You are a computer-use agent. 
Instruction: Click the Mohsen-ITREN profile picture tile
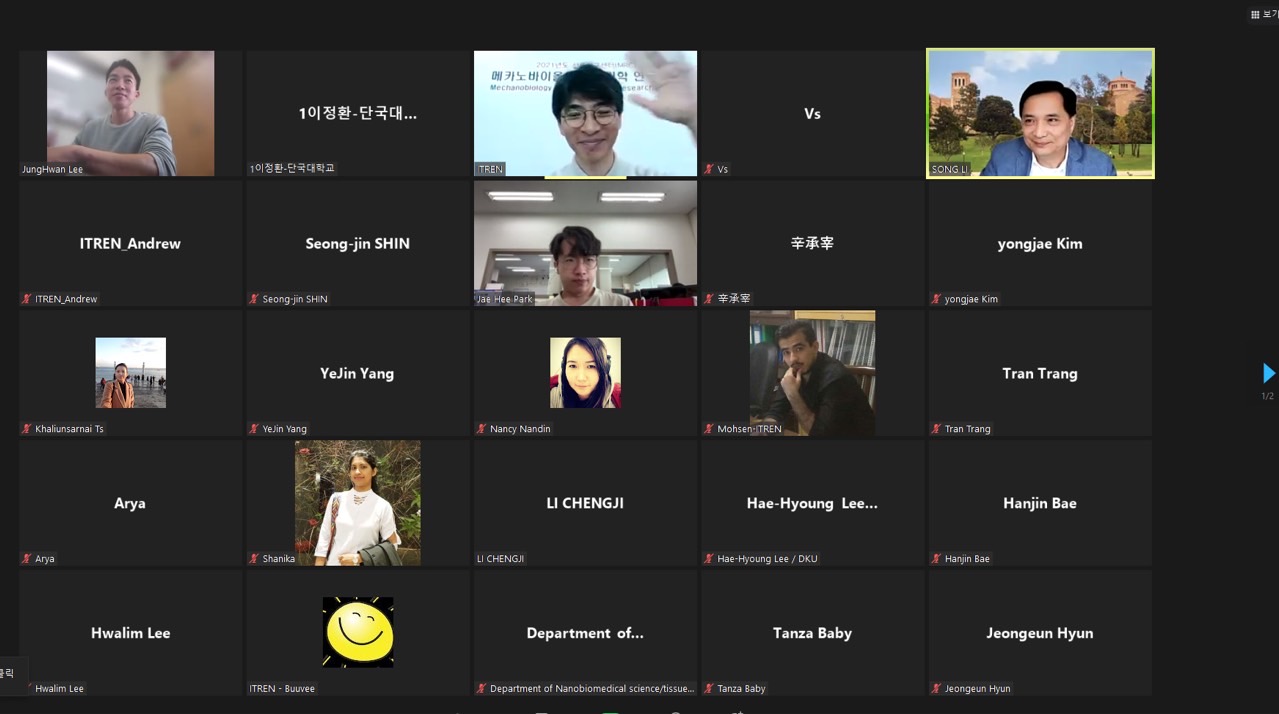coord(812,372)
